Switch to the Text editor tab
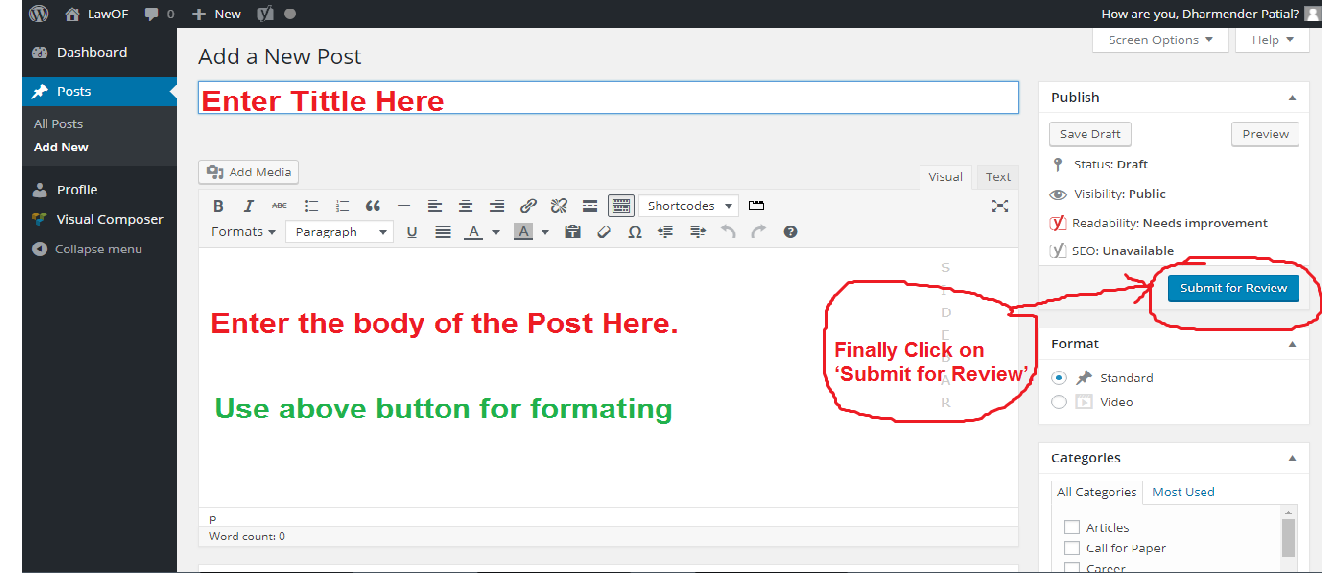 pyautogui.click(x=998, y=177)
